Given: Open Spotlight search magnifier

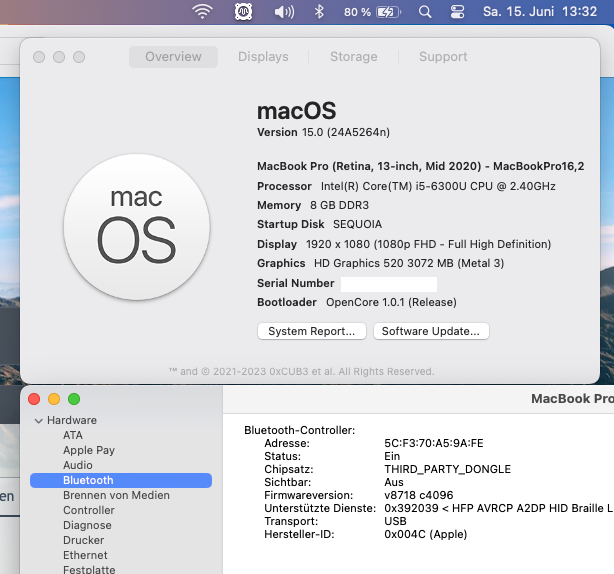Looking at the screenshot, I should click(x=425, y=12).
